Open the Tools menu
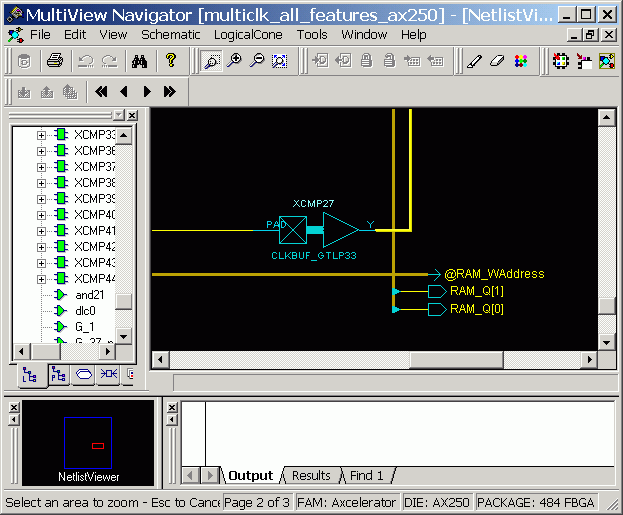This screenshot has width=623, height=515. click(312, 35)
